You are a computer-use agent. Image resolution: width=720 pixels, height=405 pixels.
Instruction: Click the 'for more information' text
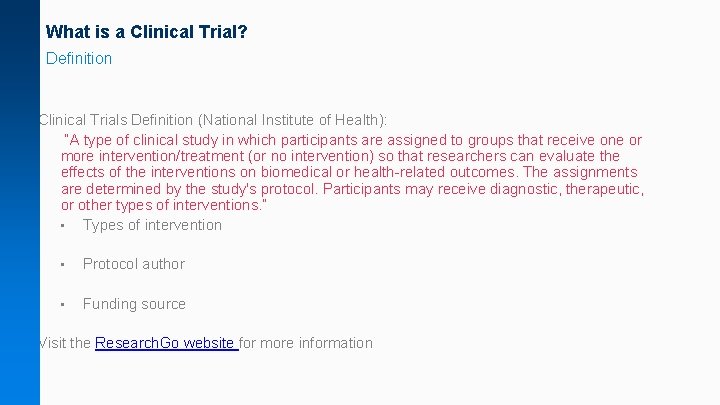point(306,343)
